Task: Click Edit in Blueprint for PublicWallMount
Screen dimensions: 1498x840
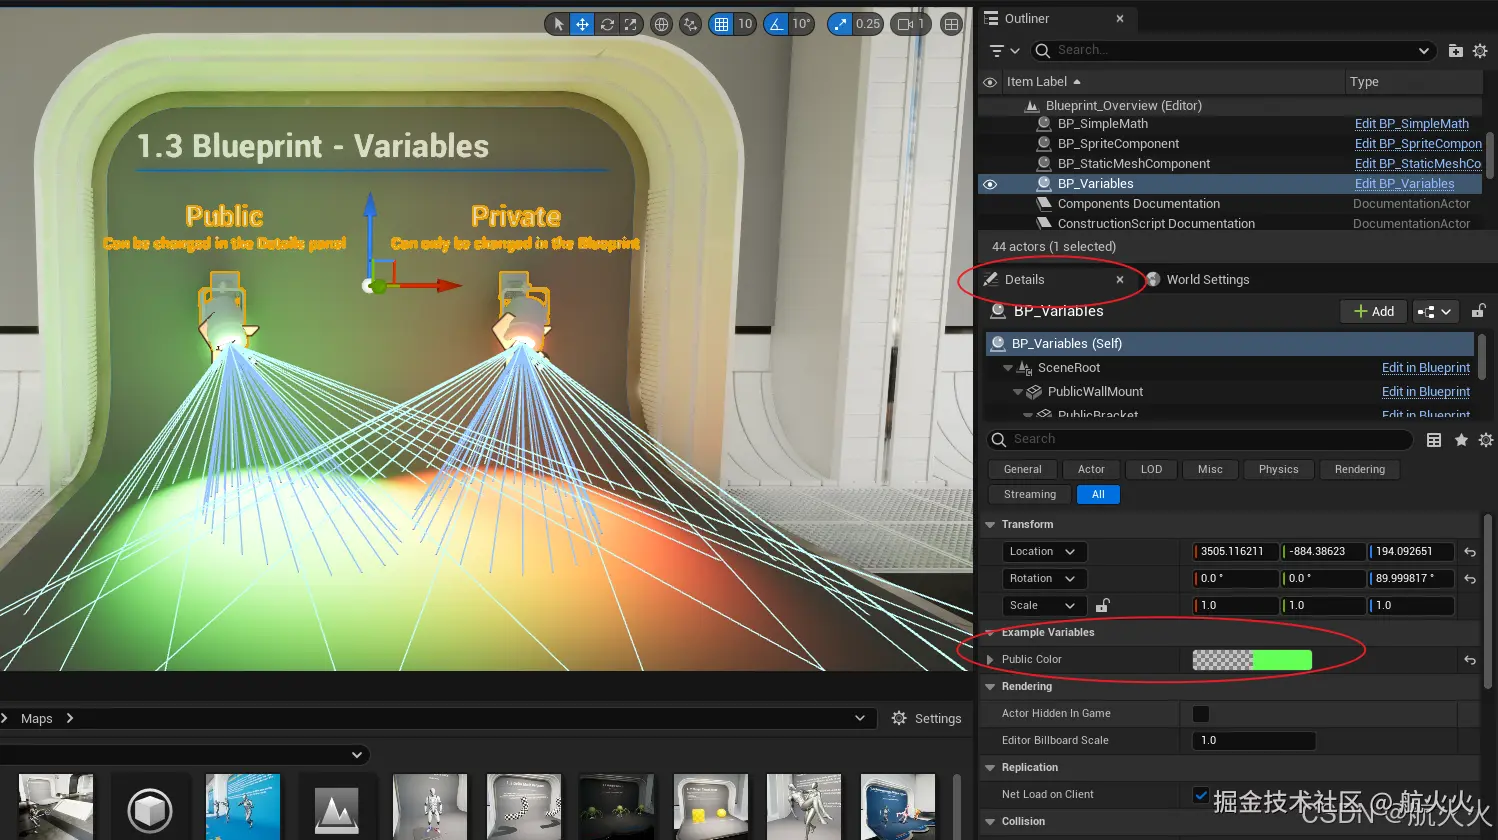Action: pos(1425,392)
